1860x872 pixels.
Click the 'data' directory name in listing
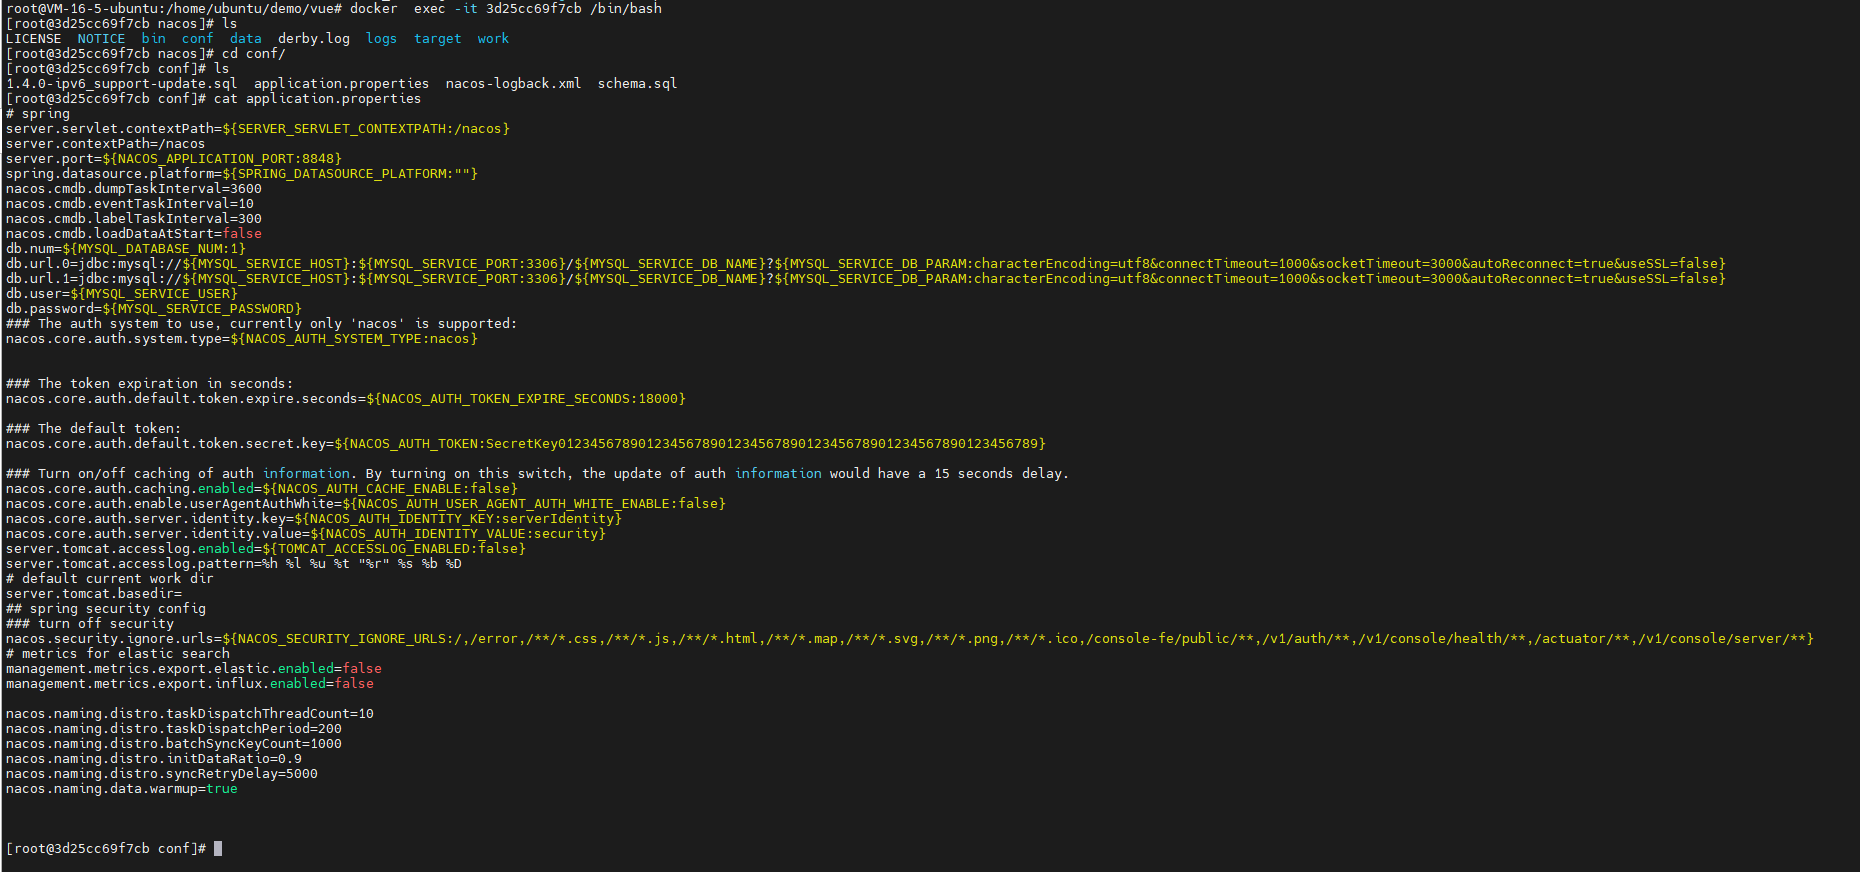[246, 39]
